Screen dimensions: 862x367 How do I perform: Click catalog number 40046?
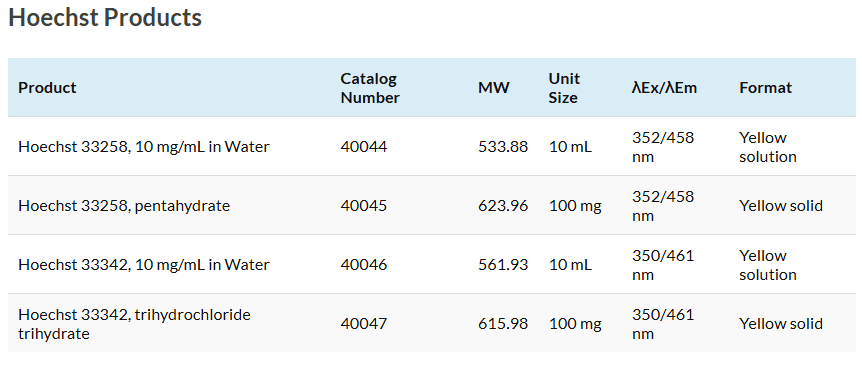tap(364, 265)
